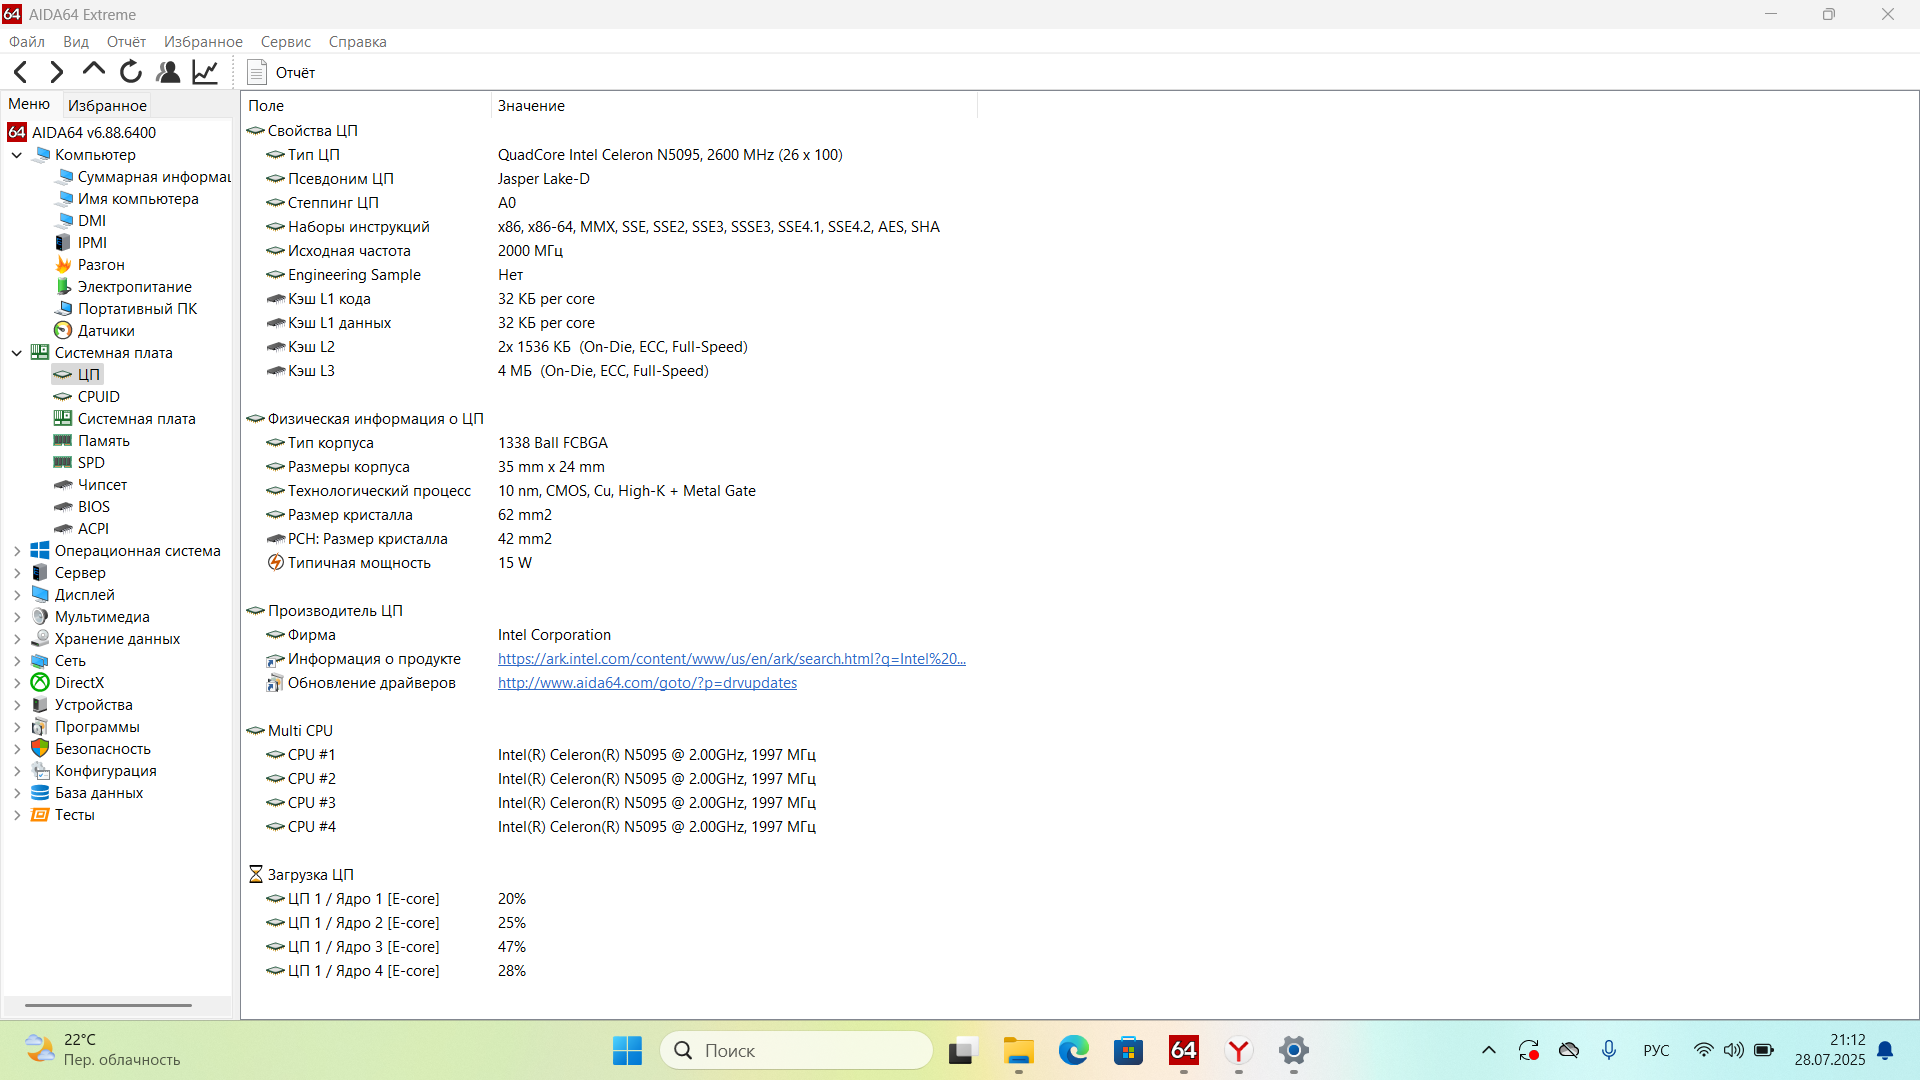
Task: Collapse the Системная плата tree node
Action: [17, 353]
